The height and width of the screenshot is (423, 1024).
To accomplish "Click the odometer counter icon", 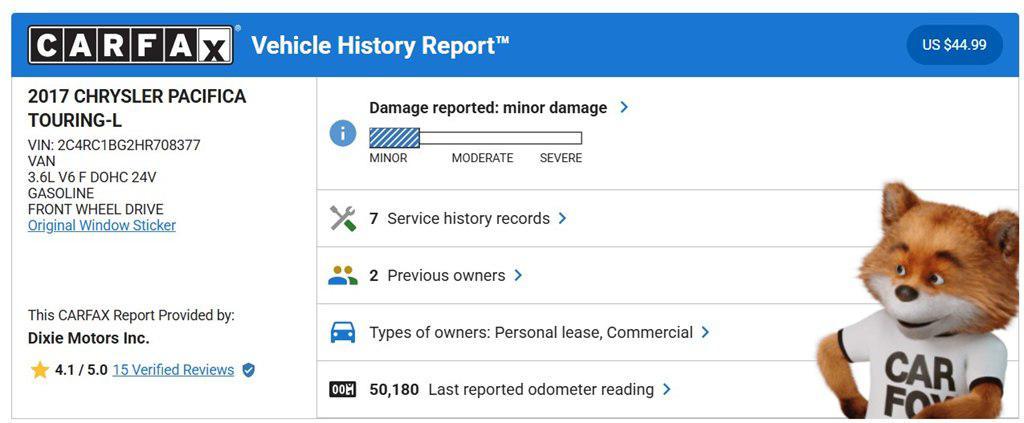I will point(343,389).
